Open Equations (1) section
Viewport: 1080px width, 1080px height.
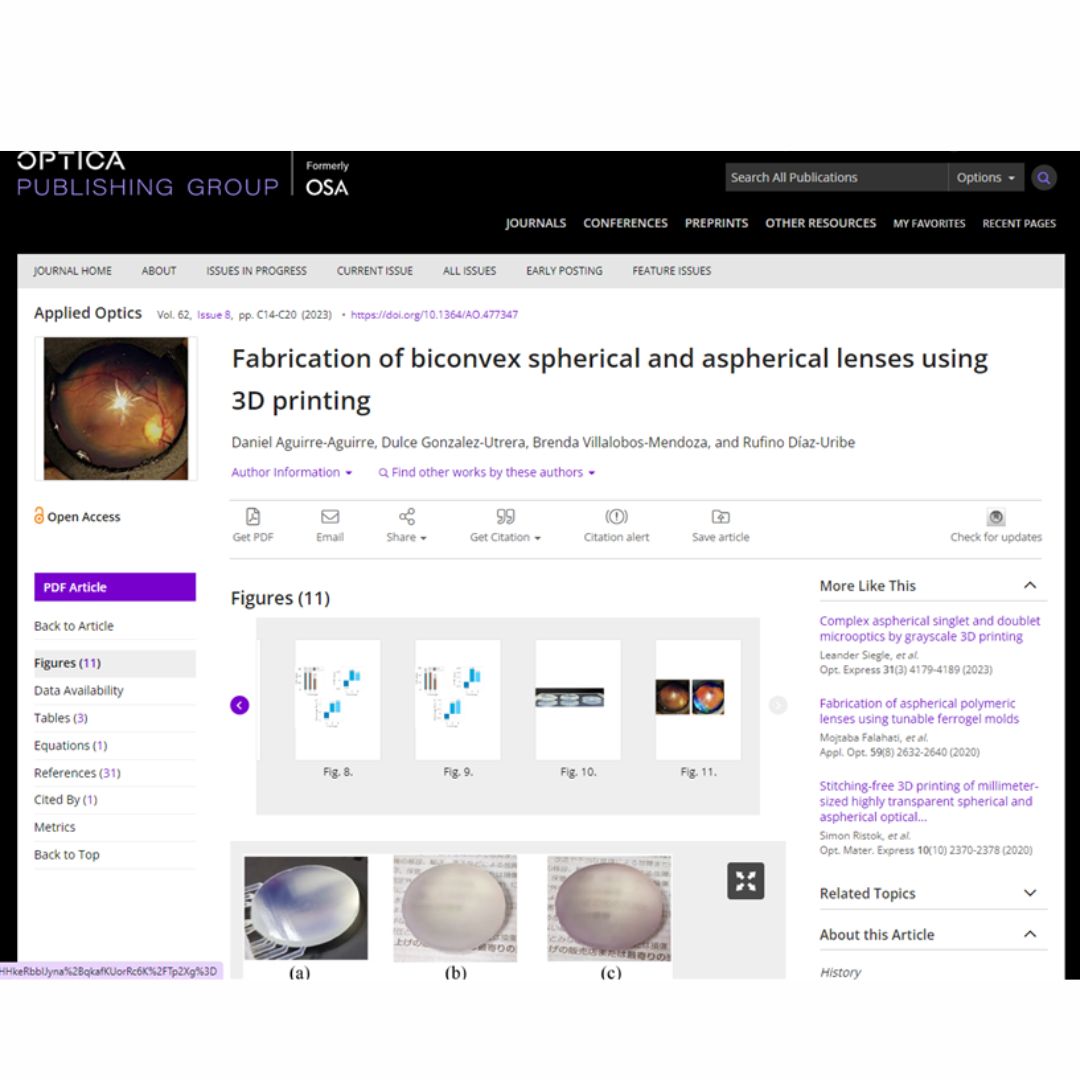coord(70,745)
